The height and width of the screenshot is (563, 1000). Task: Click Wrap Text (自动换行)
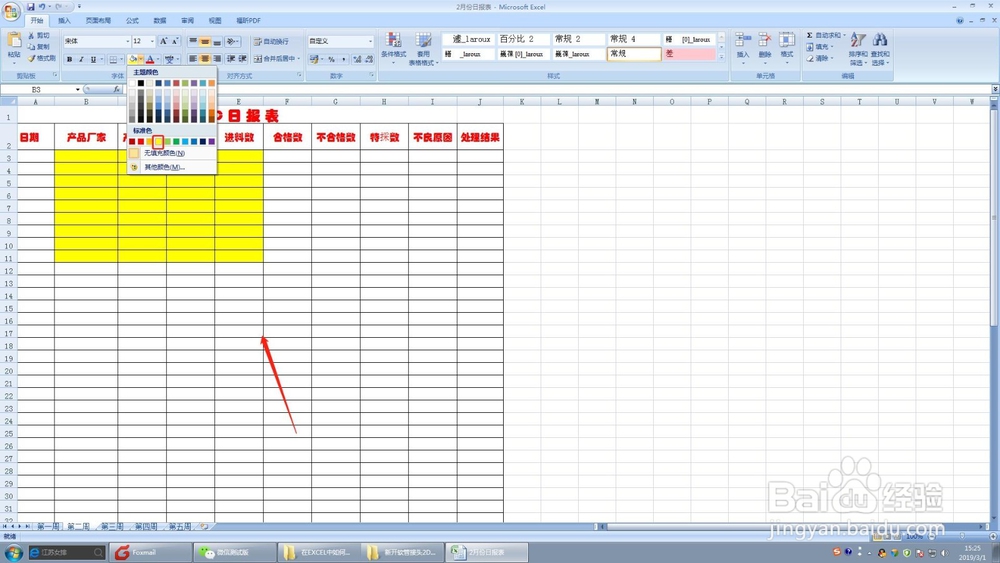point(271,41)
